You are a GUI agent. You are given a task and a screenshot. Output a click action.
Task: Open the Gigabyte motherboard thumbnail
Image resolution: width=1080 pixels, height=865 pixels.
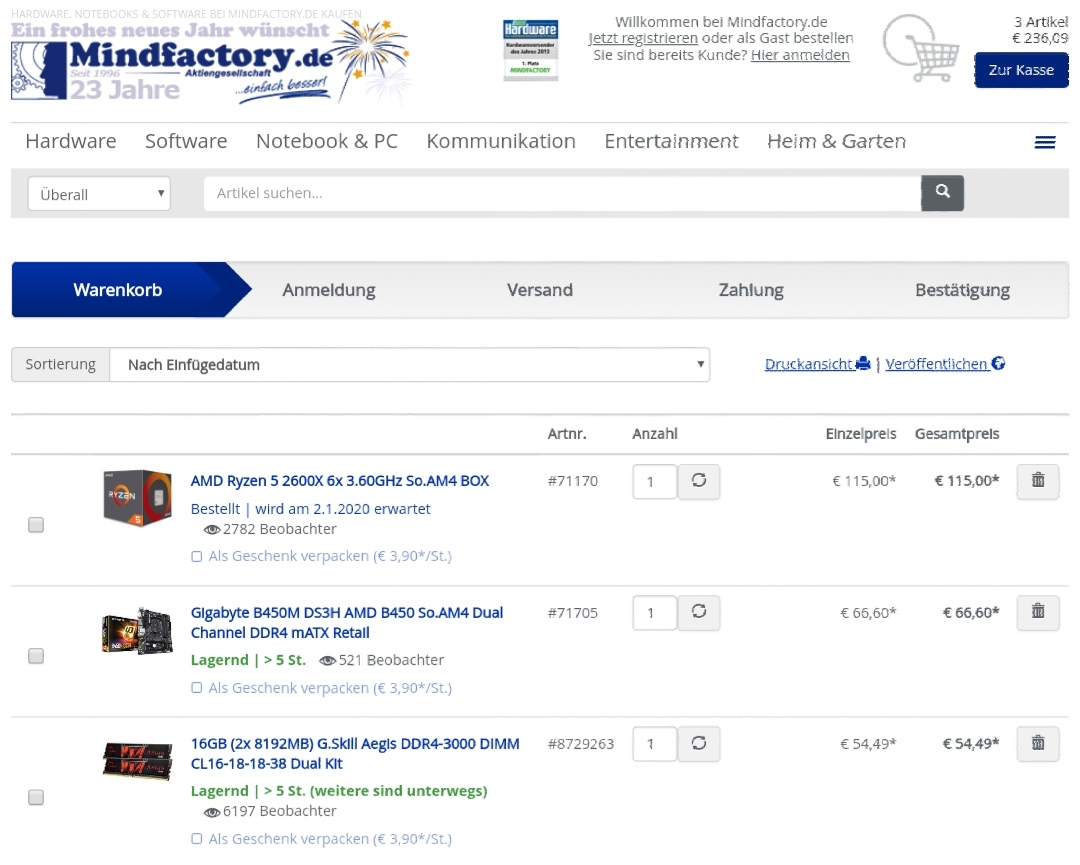[137, 630]
